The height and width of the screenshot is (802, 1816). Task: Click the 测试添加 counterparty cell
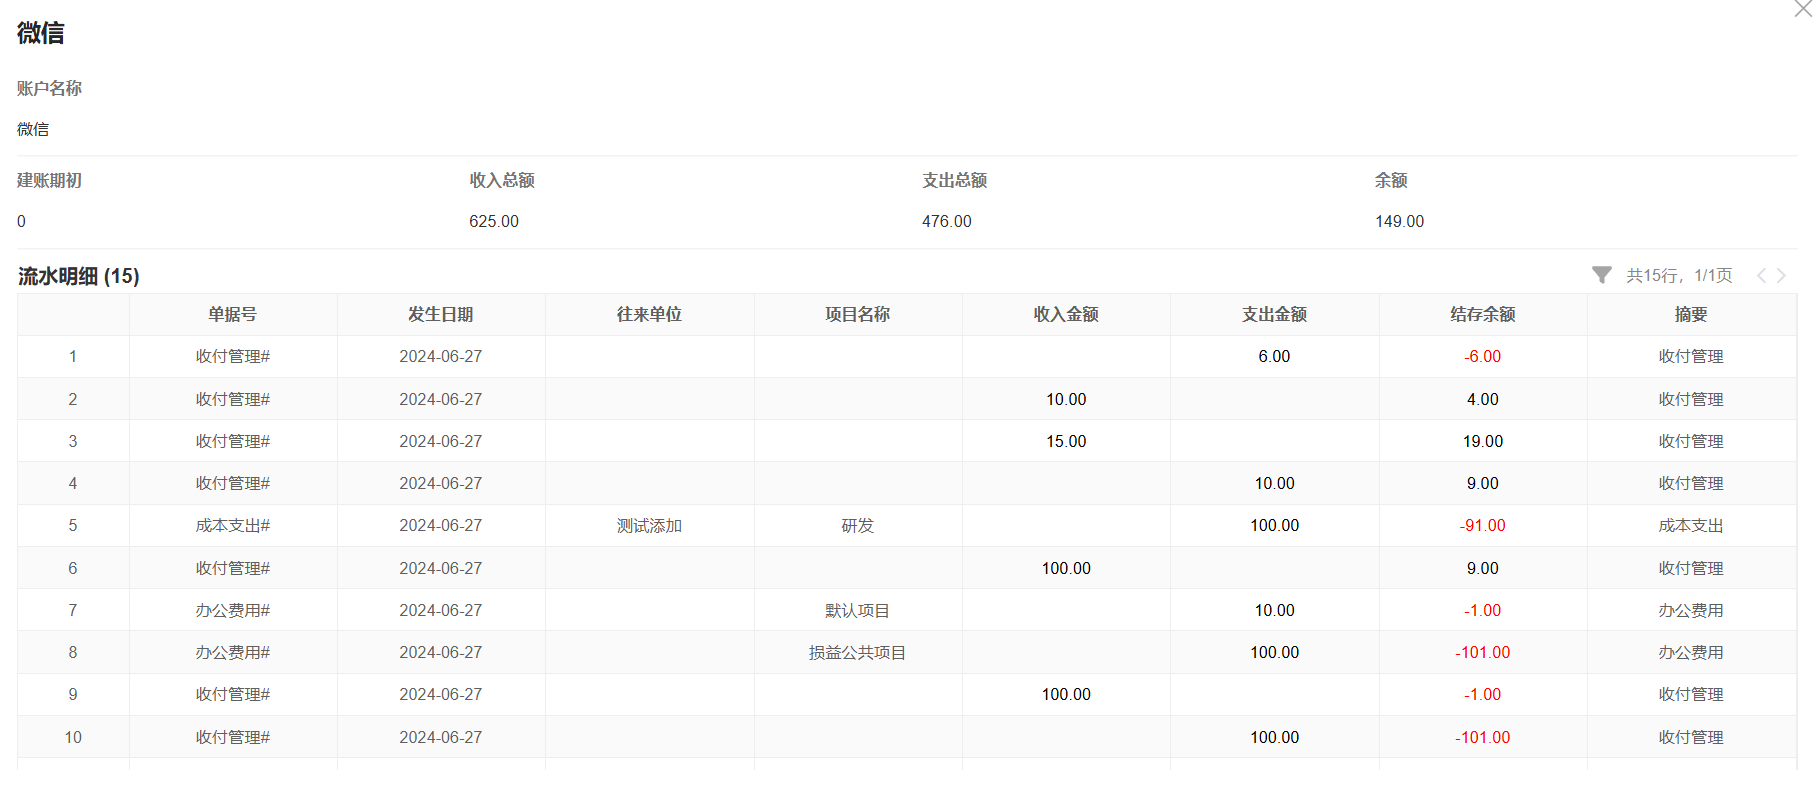click(x=649, y=526)
